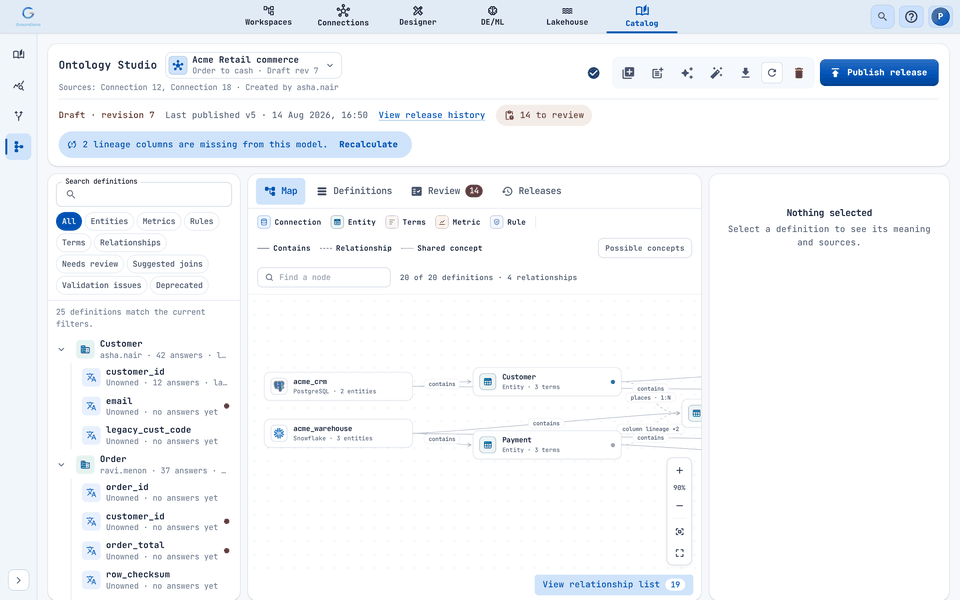Select the Validation issues filter chip

tap(101, 285)
